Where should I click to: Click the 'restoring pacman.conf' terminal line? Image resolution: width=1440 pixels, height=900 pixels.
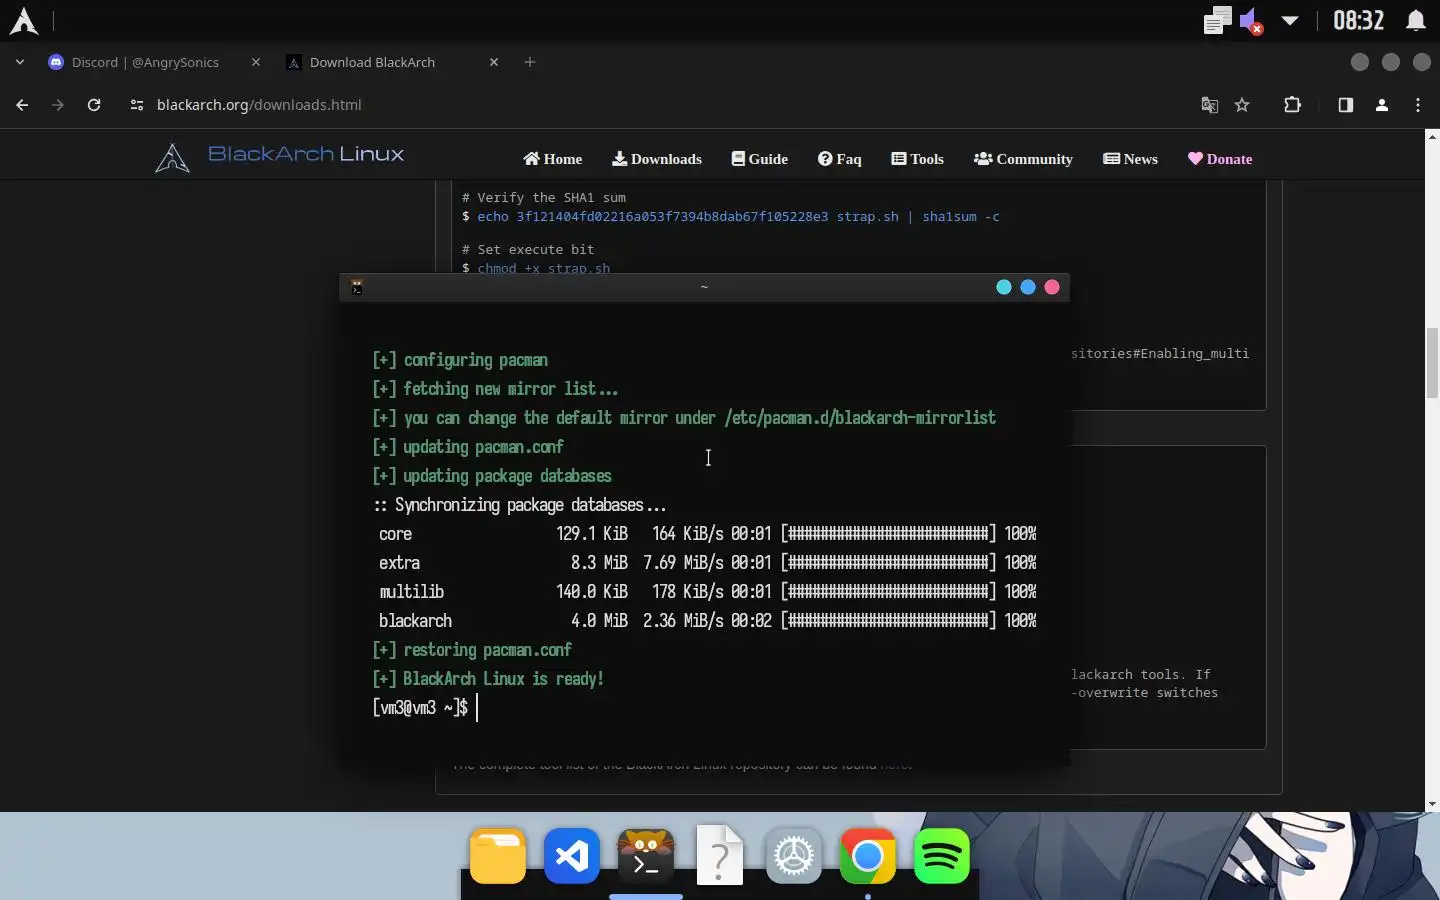click(472, 650)
